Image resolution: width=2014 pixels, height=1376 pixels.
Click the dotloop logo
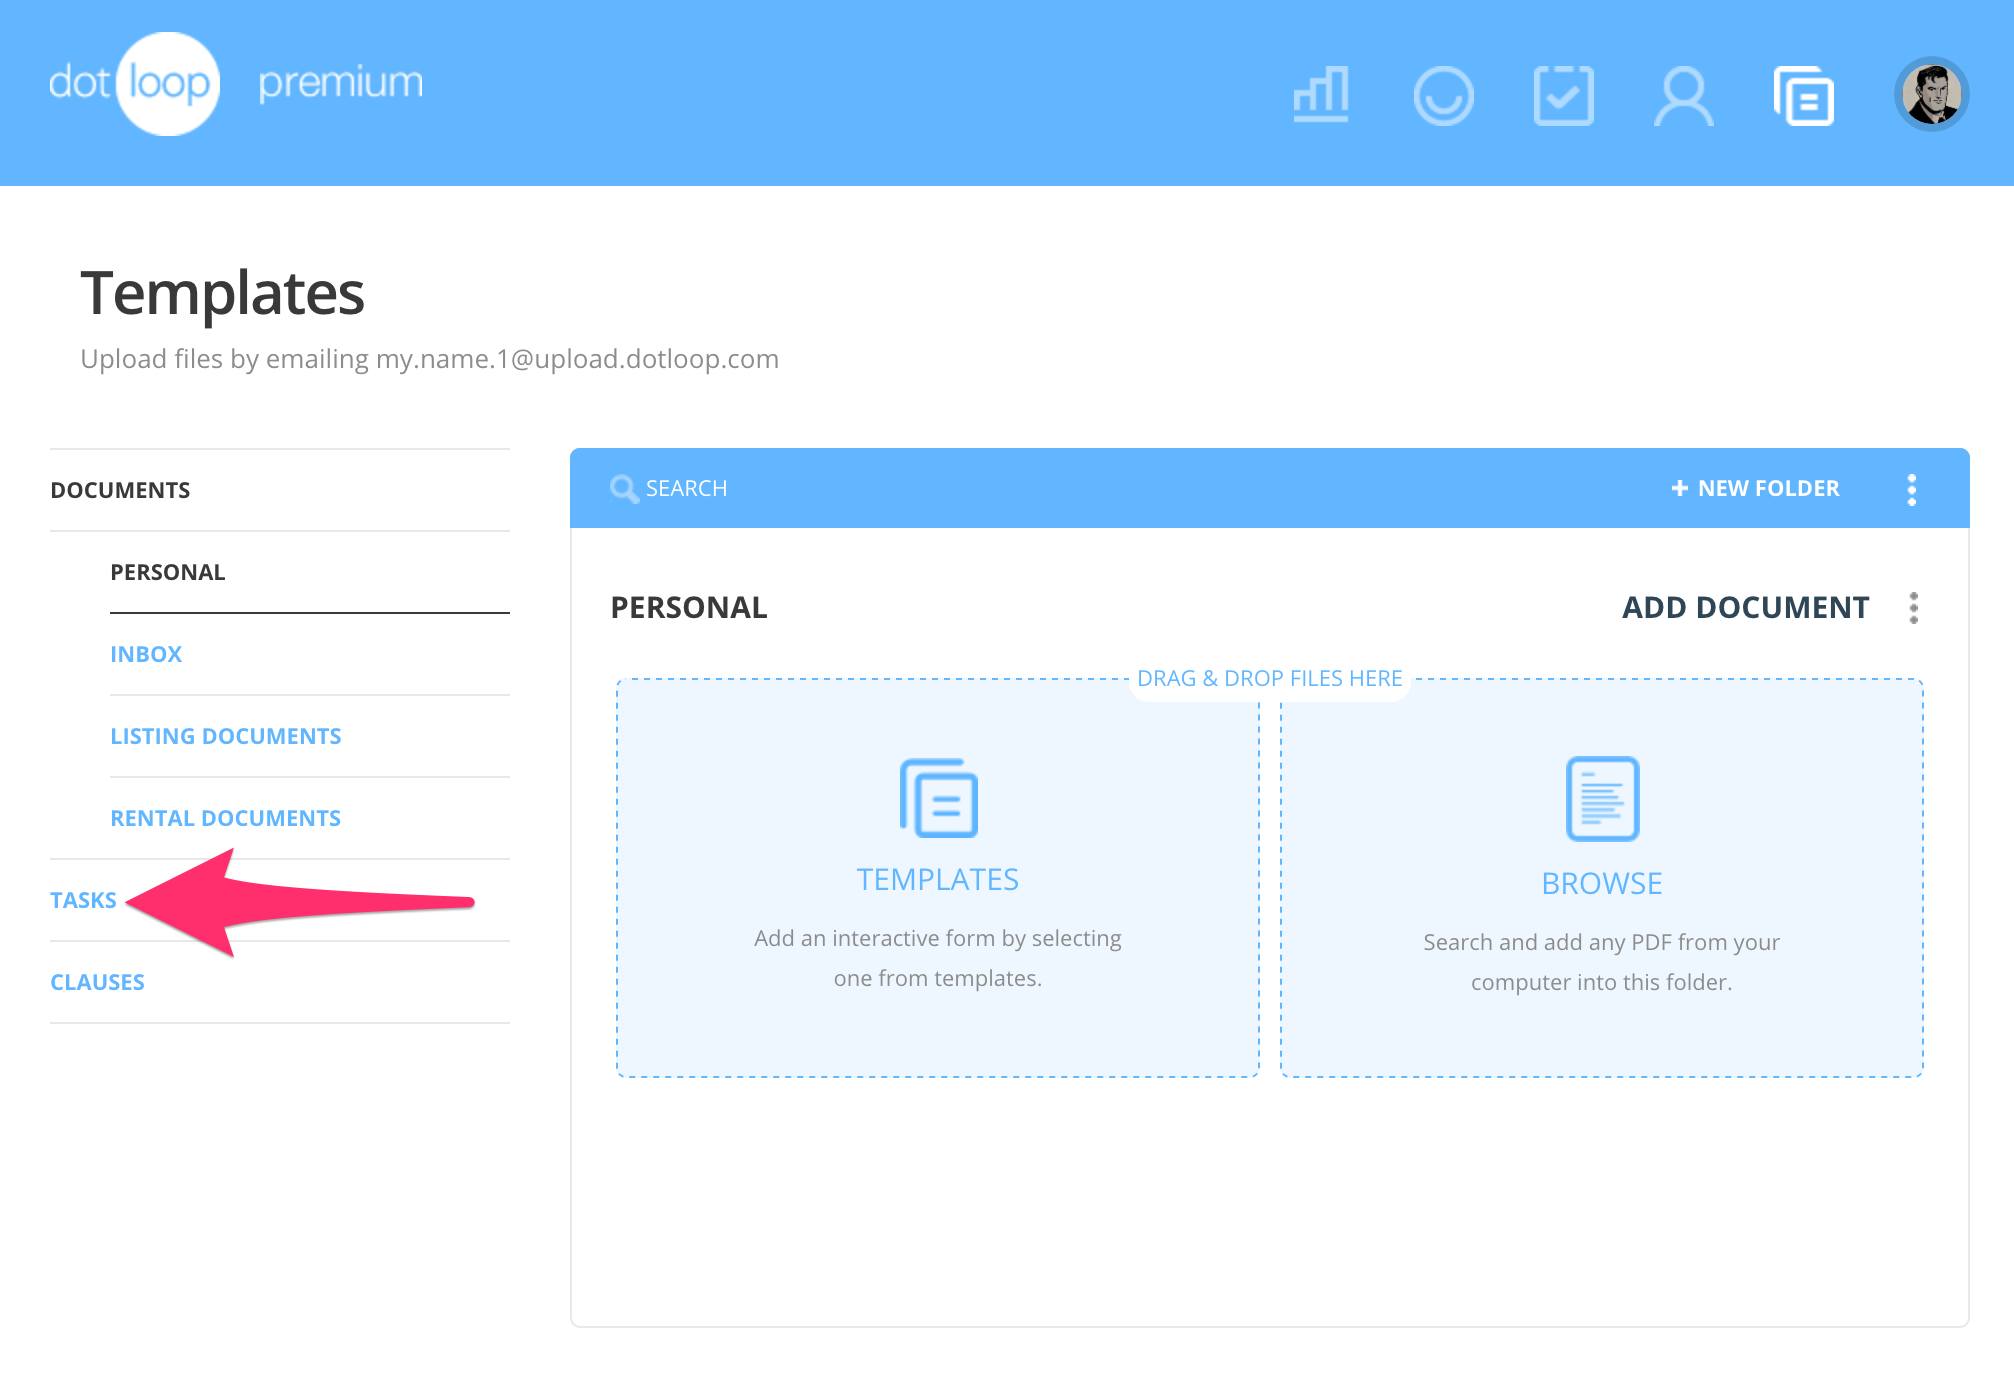134,84
